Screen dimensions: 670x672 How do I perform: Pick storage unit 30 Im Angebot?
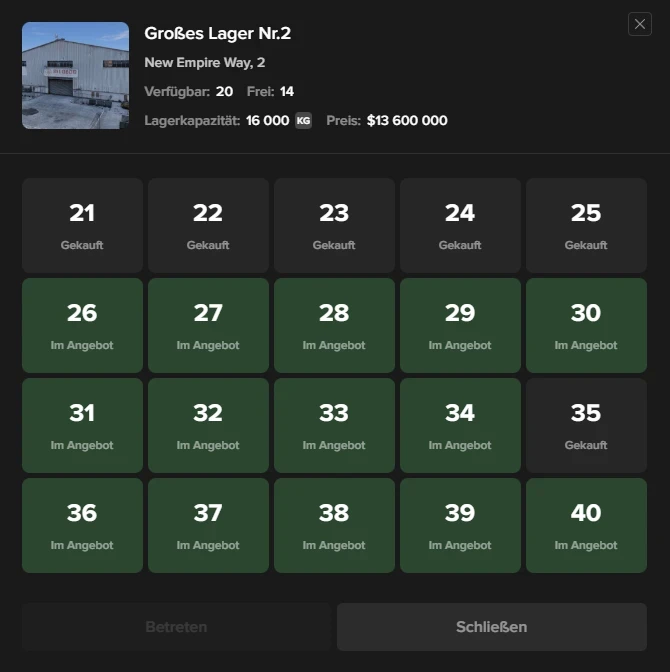pos(586,326)
